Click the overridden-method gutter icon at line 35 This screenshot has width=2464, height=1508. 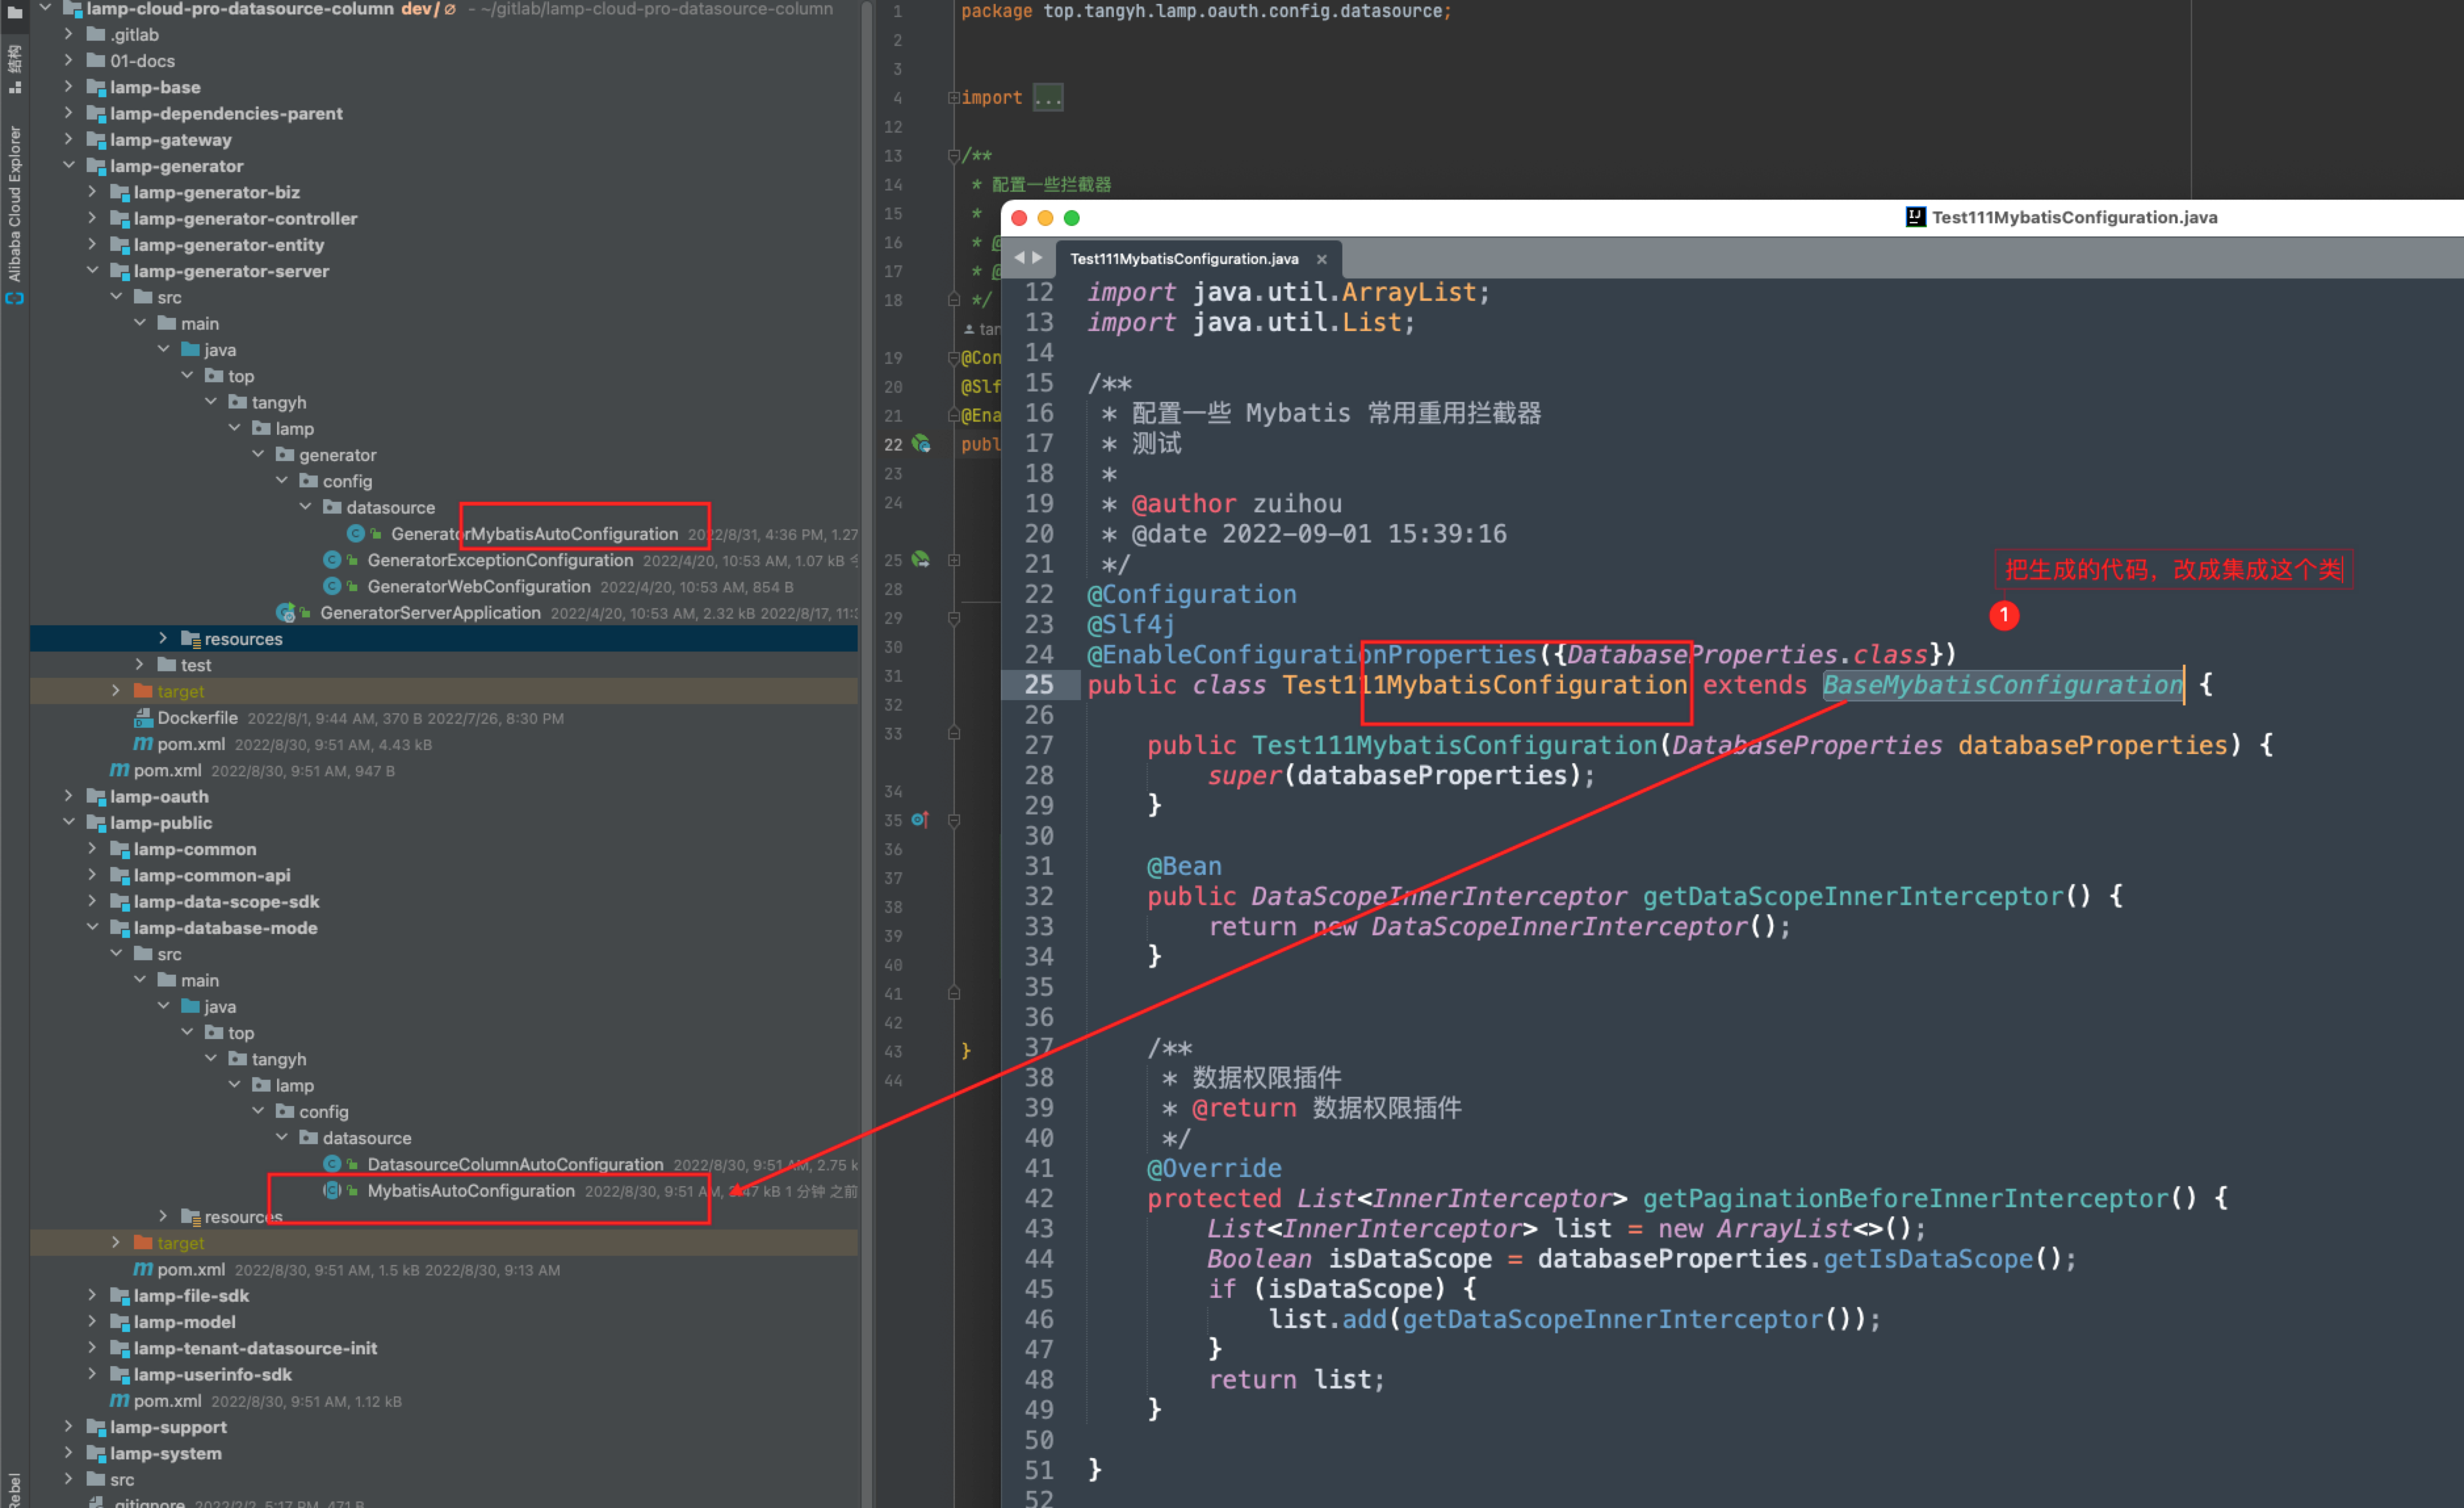[x=920, y=820]
